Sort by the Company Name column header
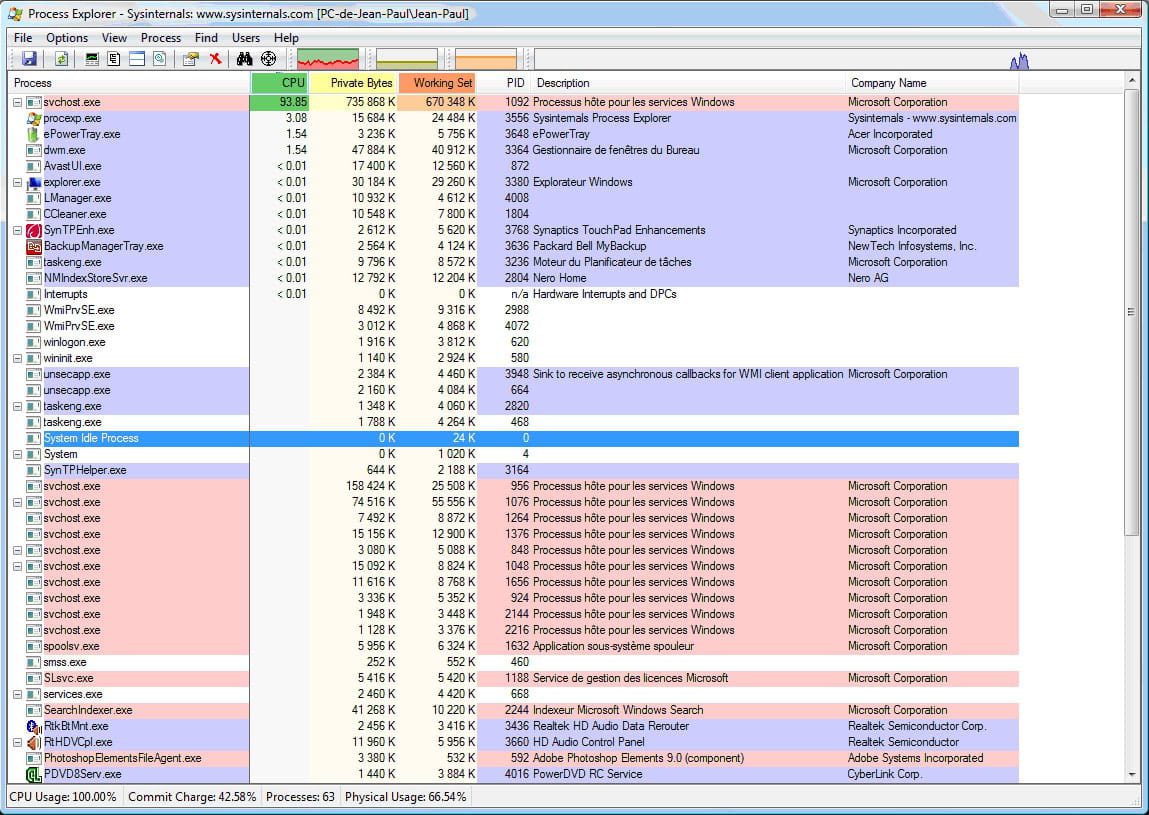1149x815 pixels. point(932,83)
